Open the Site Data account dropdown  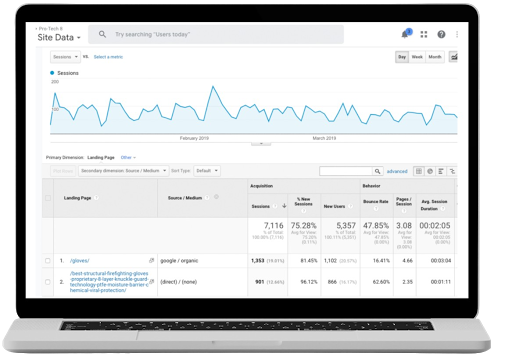pos(59,37)
